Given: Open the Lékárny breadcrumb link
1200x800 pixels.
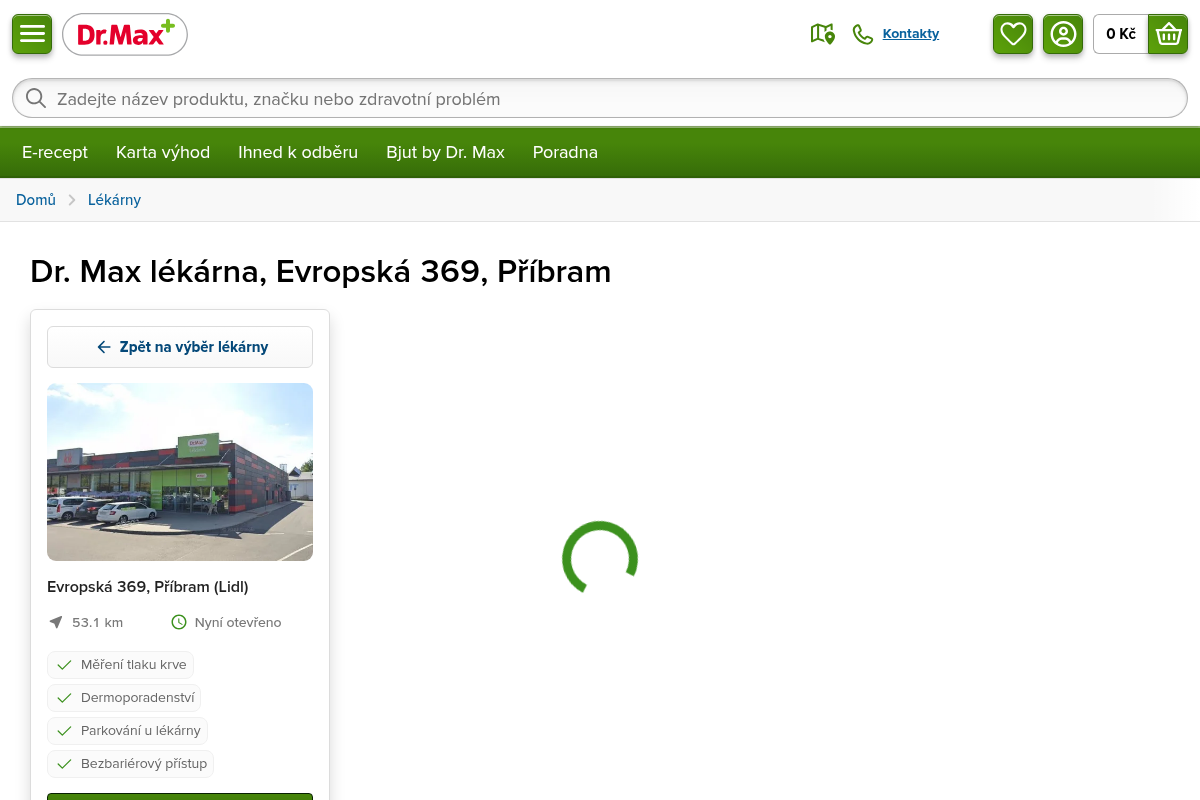Looking at the screenshot, I should tap(114, 200).
